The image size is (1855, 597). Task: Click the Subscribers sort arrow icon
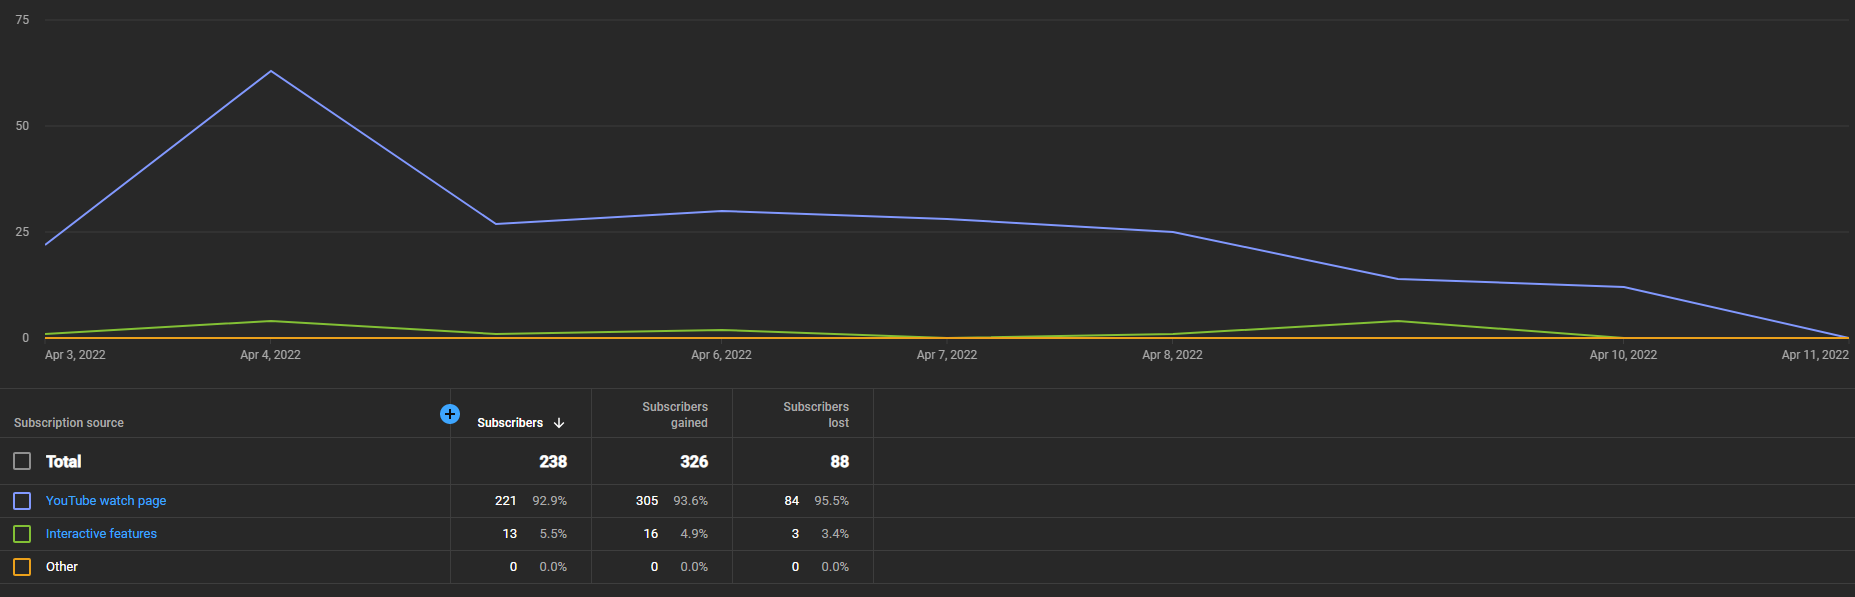point(559,423)
